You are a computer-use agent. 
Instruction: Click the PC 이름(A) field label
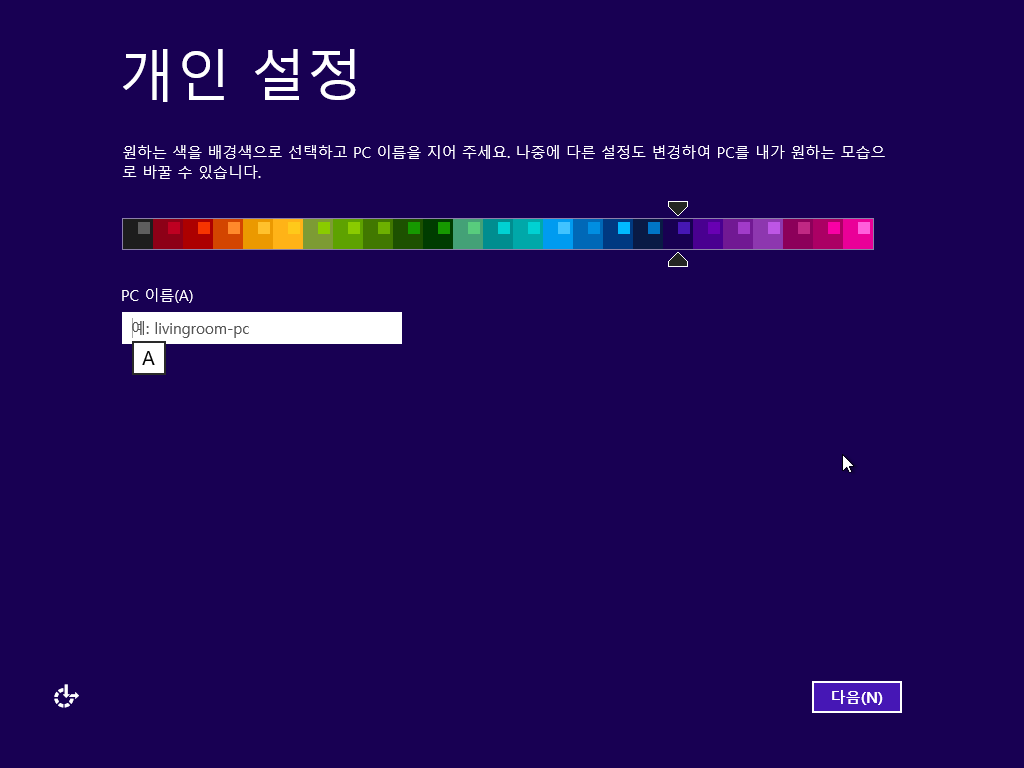[157, 295]
